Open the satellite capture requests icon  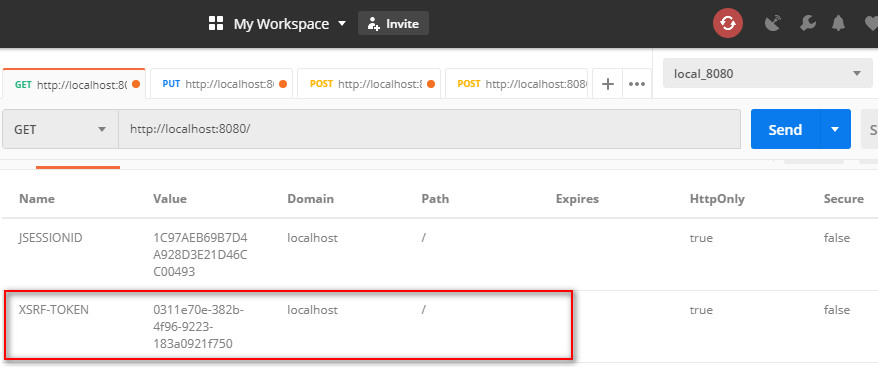(773, 24)
